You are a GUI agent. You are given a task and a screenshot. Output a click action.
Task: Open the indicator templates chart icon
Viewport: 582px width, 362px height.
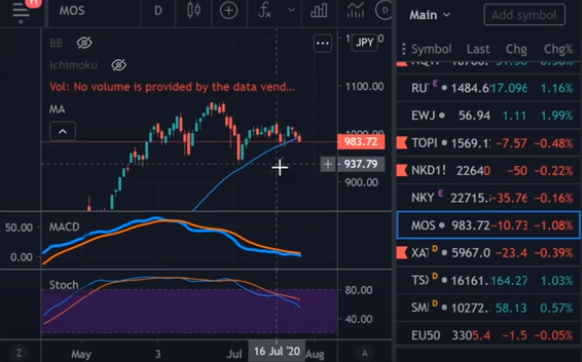(355, 10)
